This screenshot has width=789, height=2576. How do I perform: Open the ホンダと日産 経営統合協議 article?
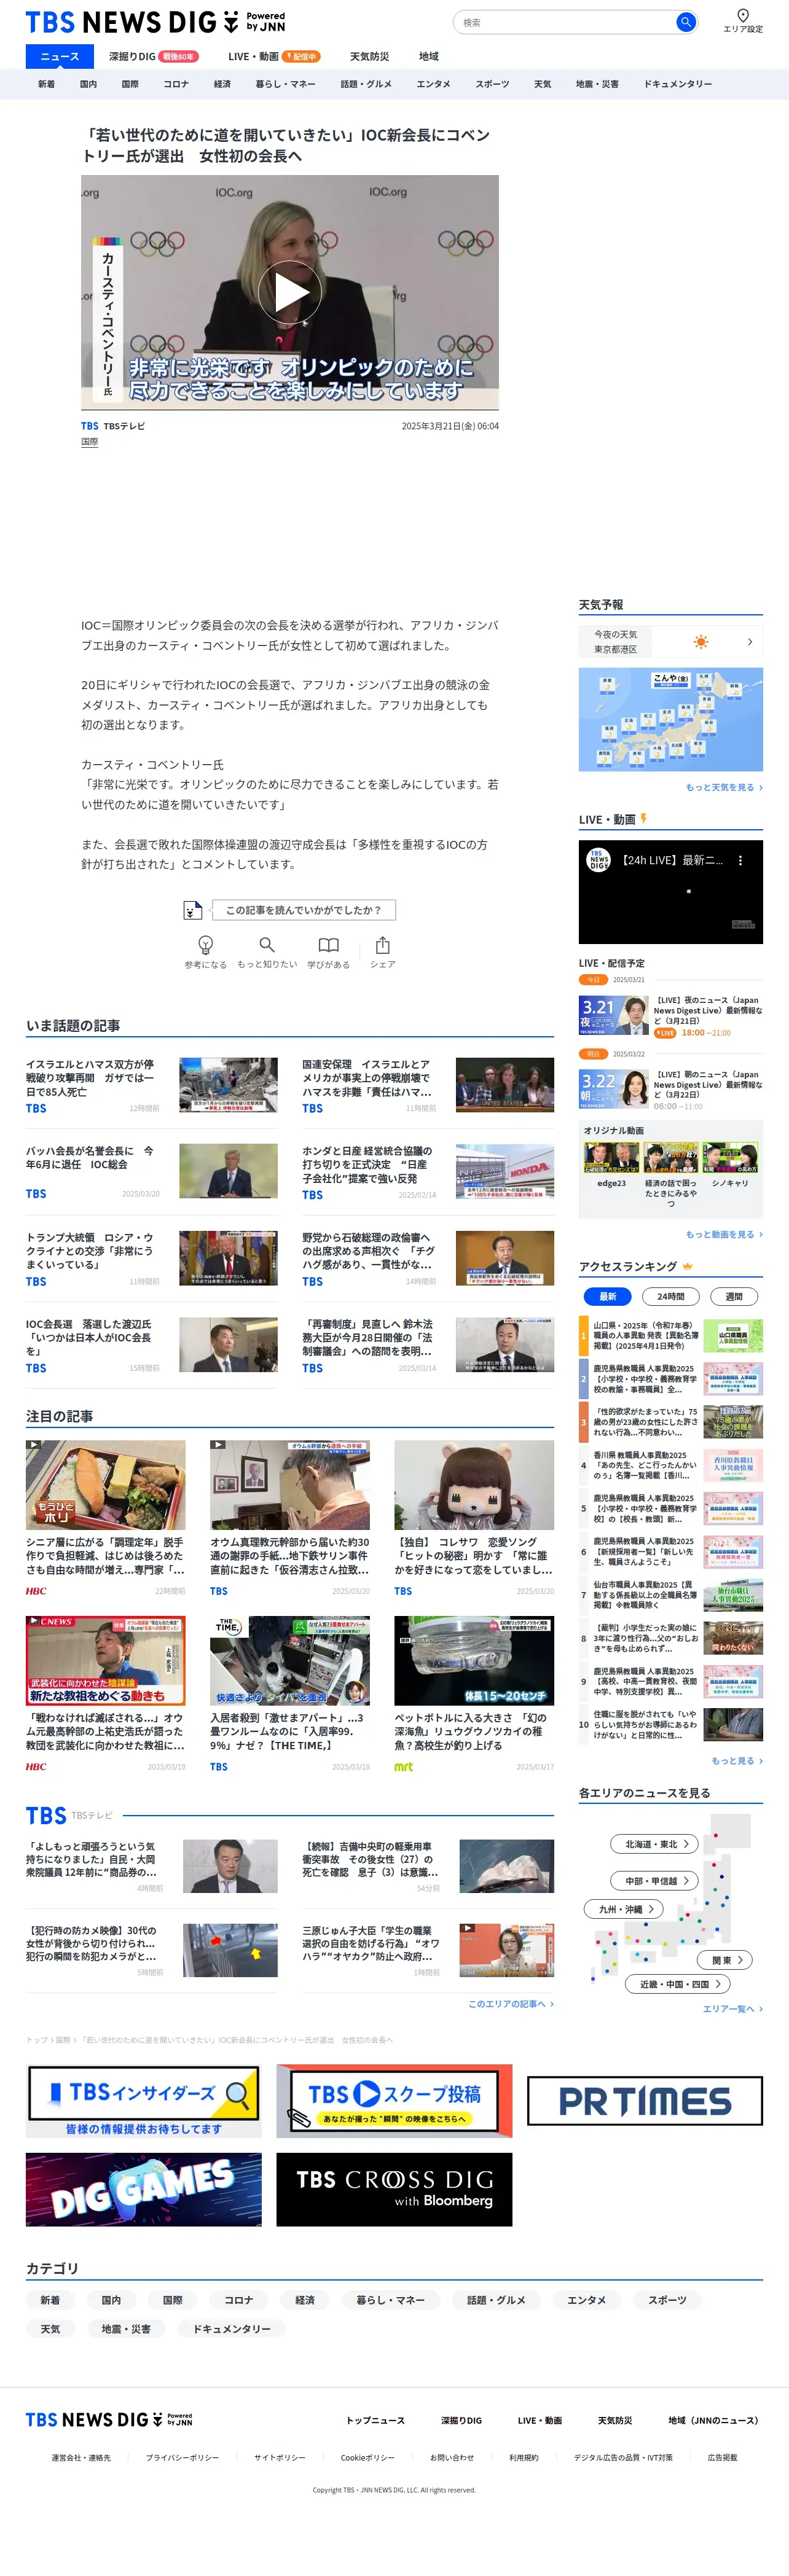[368, 1164]
